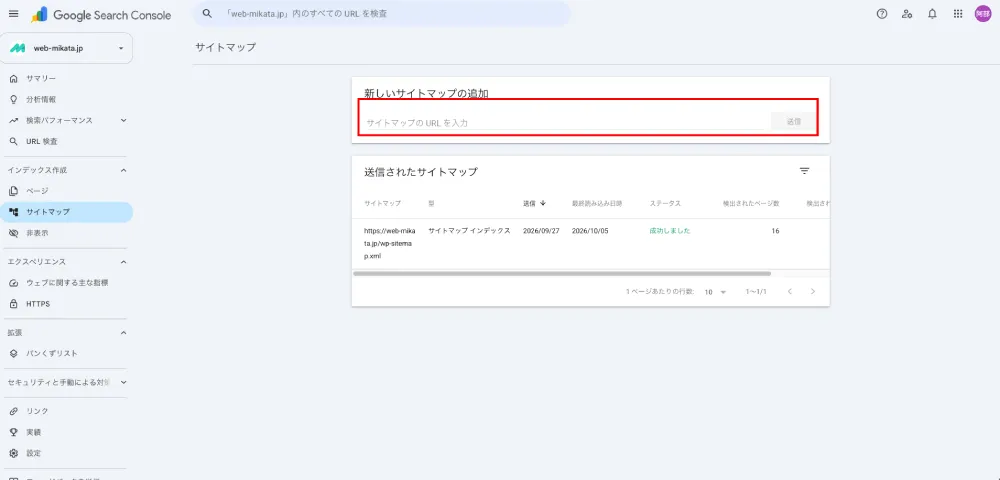1000x480 pixels.
Task: Click the 非表示 crossed-eye icon
Action: coord(13,233)
